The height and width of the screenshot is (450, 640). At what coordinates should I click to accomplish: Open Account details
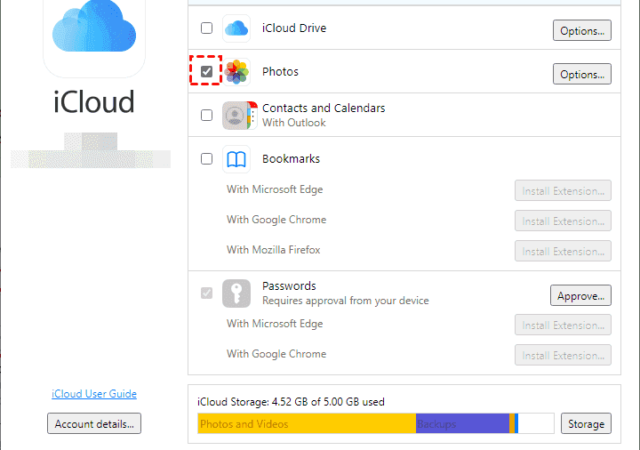click(94, 423)
